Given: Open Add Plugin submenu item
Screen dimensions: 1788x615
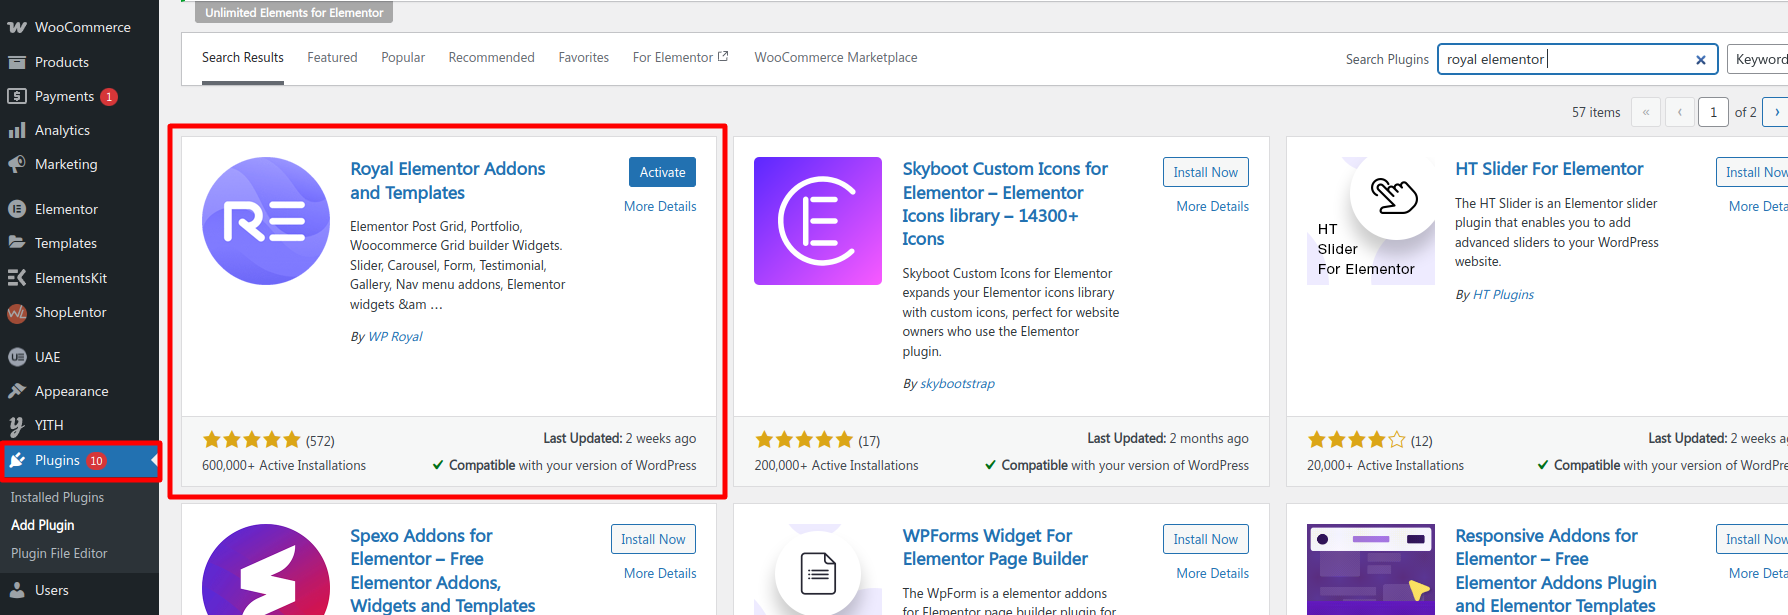Looking at the screenshot, I should [43, 525].
